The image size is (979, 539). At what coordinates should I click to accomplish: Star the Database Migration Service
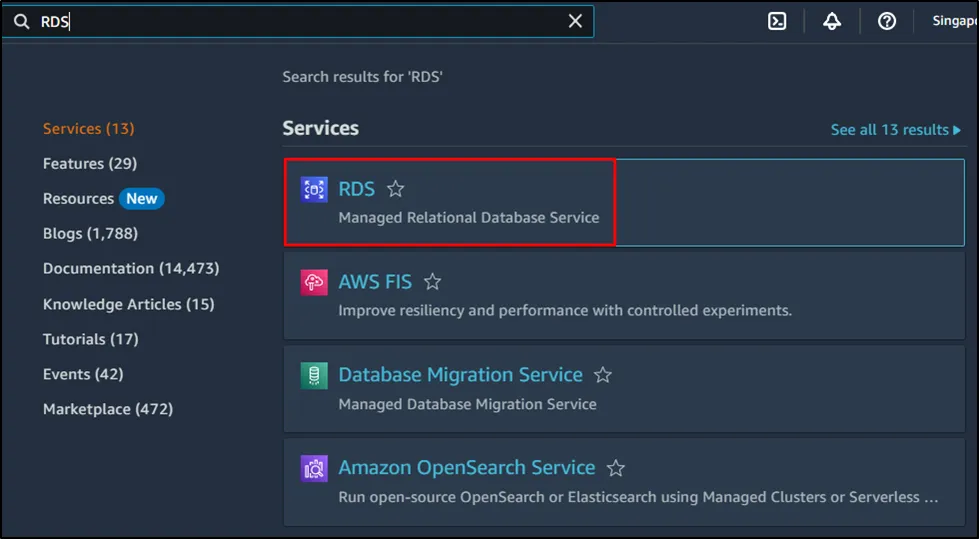pos(603,375)
